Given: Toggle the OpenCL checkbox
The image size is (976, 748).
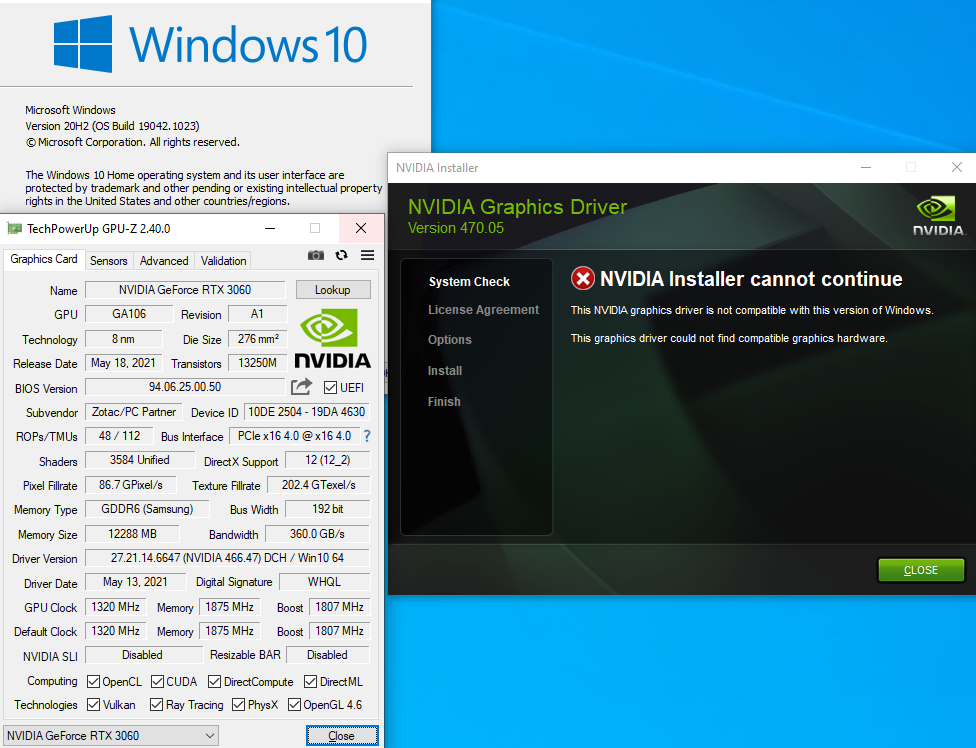Looking at the screenshot, I should point(93,681).
